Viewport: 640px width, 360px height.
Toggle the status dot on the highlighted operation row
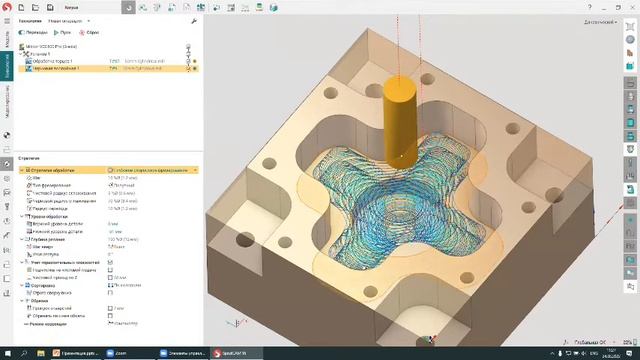click(x=195, y=69)
